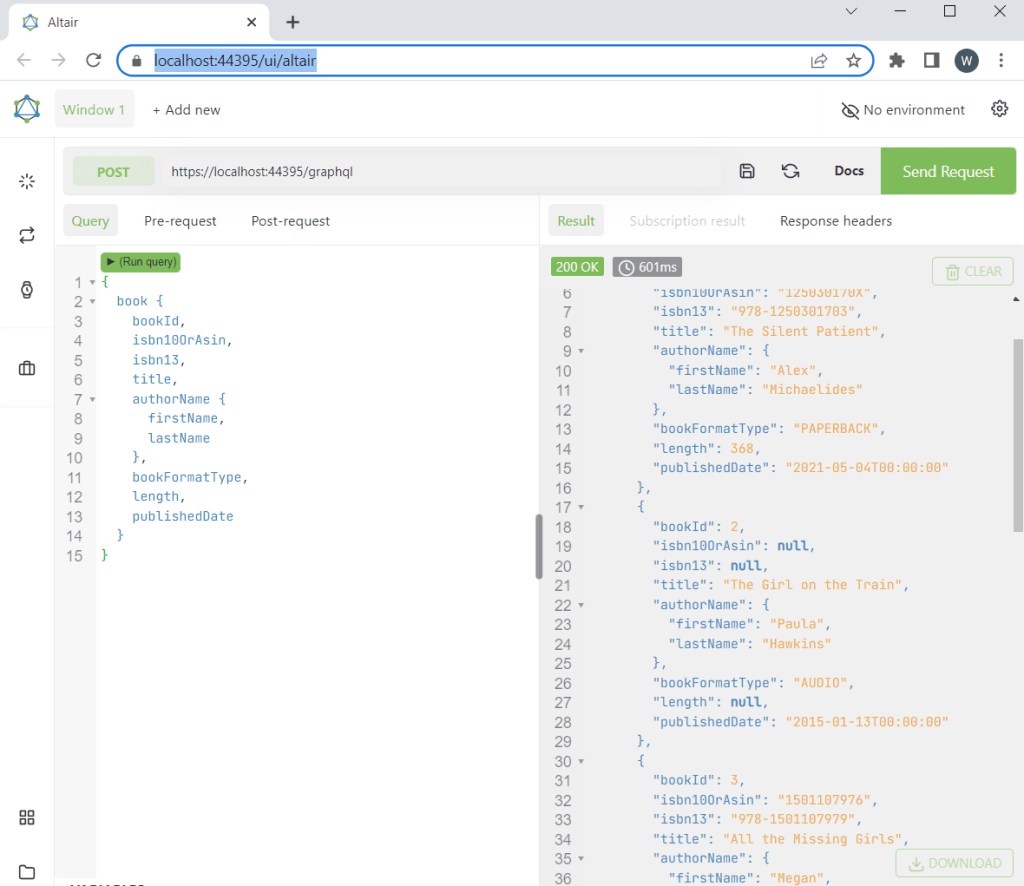This screenshot has height=886, width=1024.
Task: Click the watch icon in sidebar
Action: coord(27,290)
